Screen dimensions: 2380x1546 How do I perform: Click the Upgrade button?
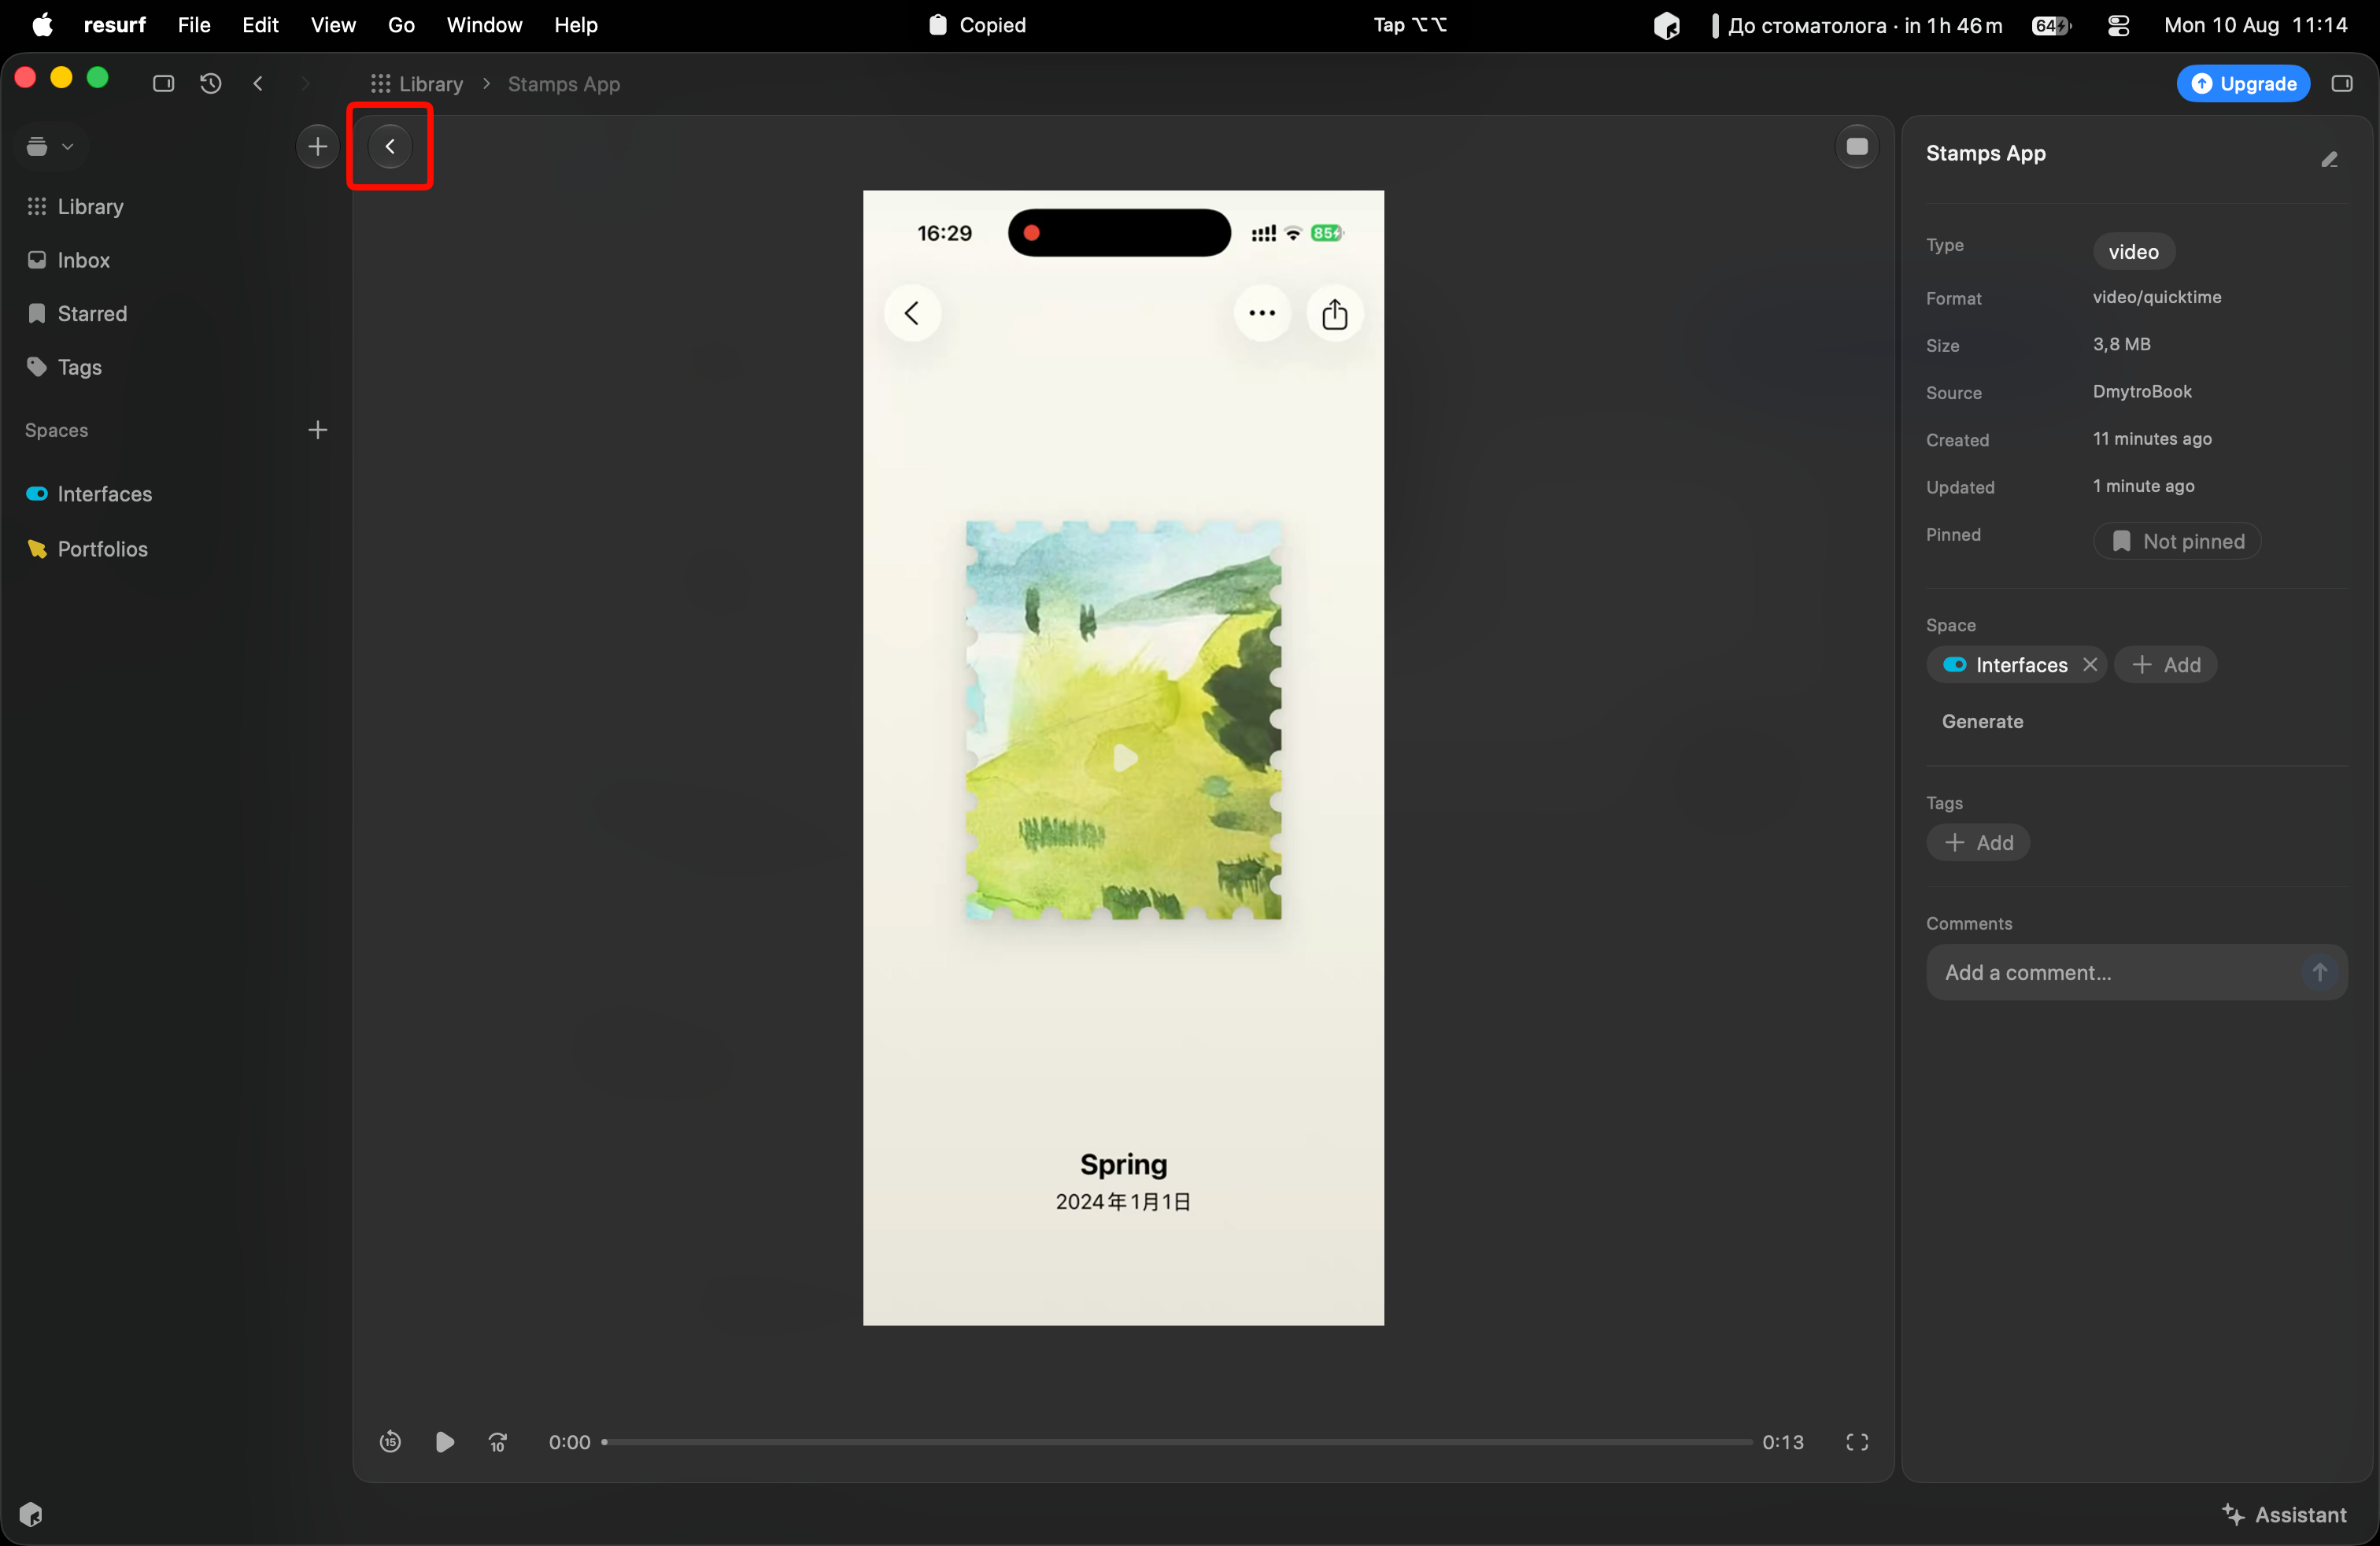2243,84
